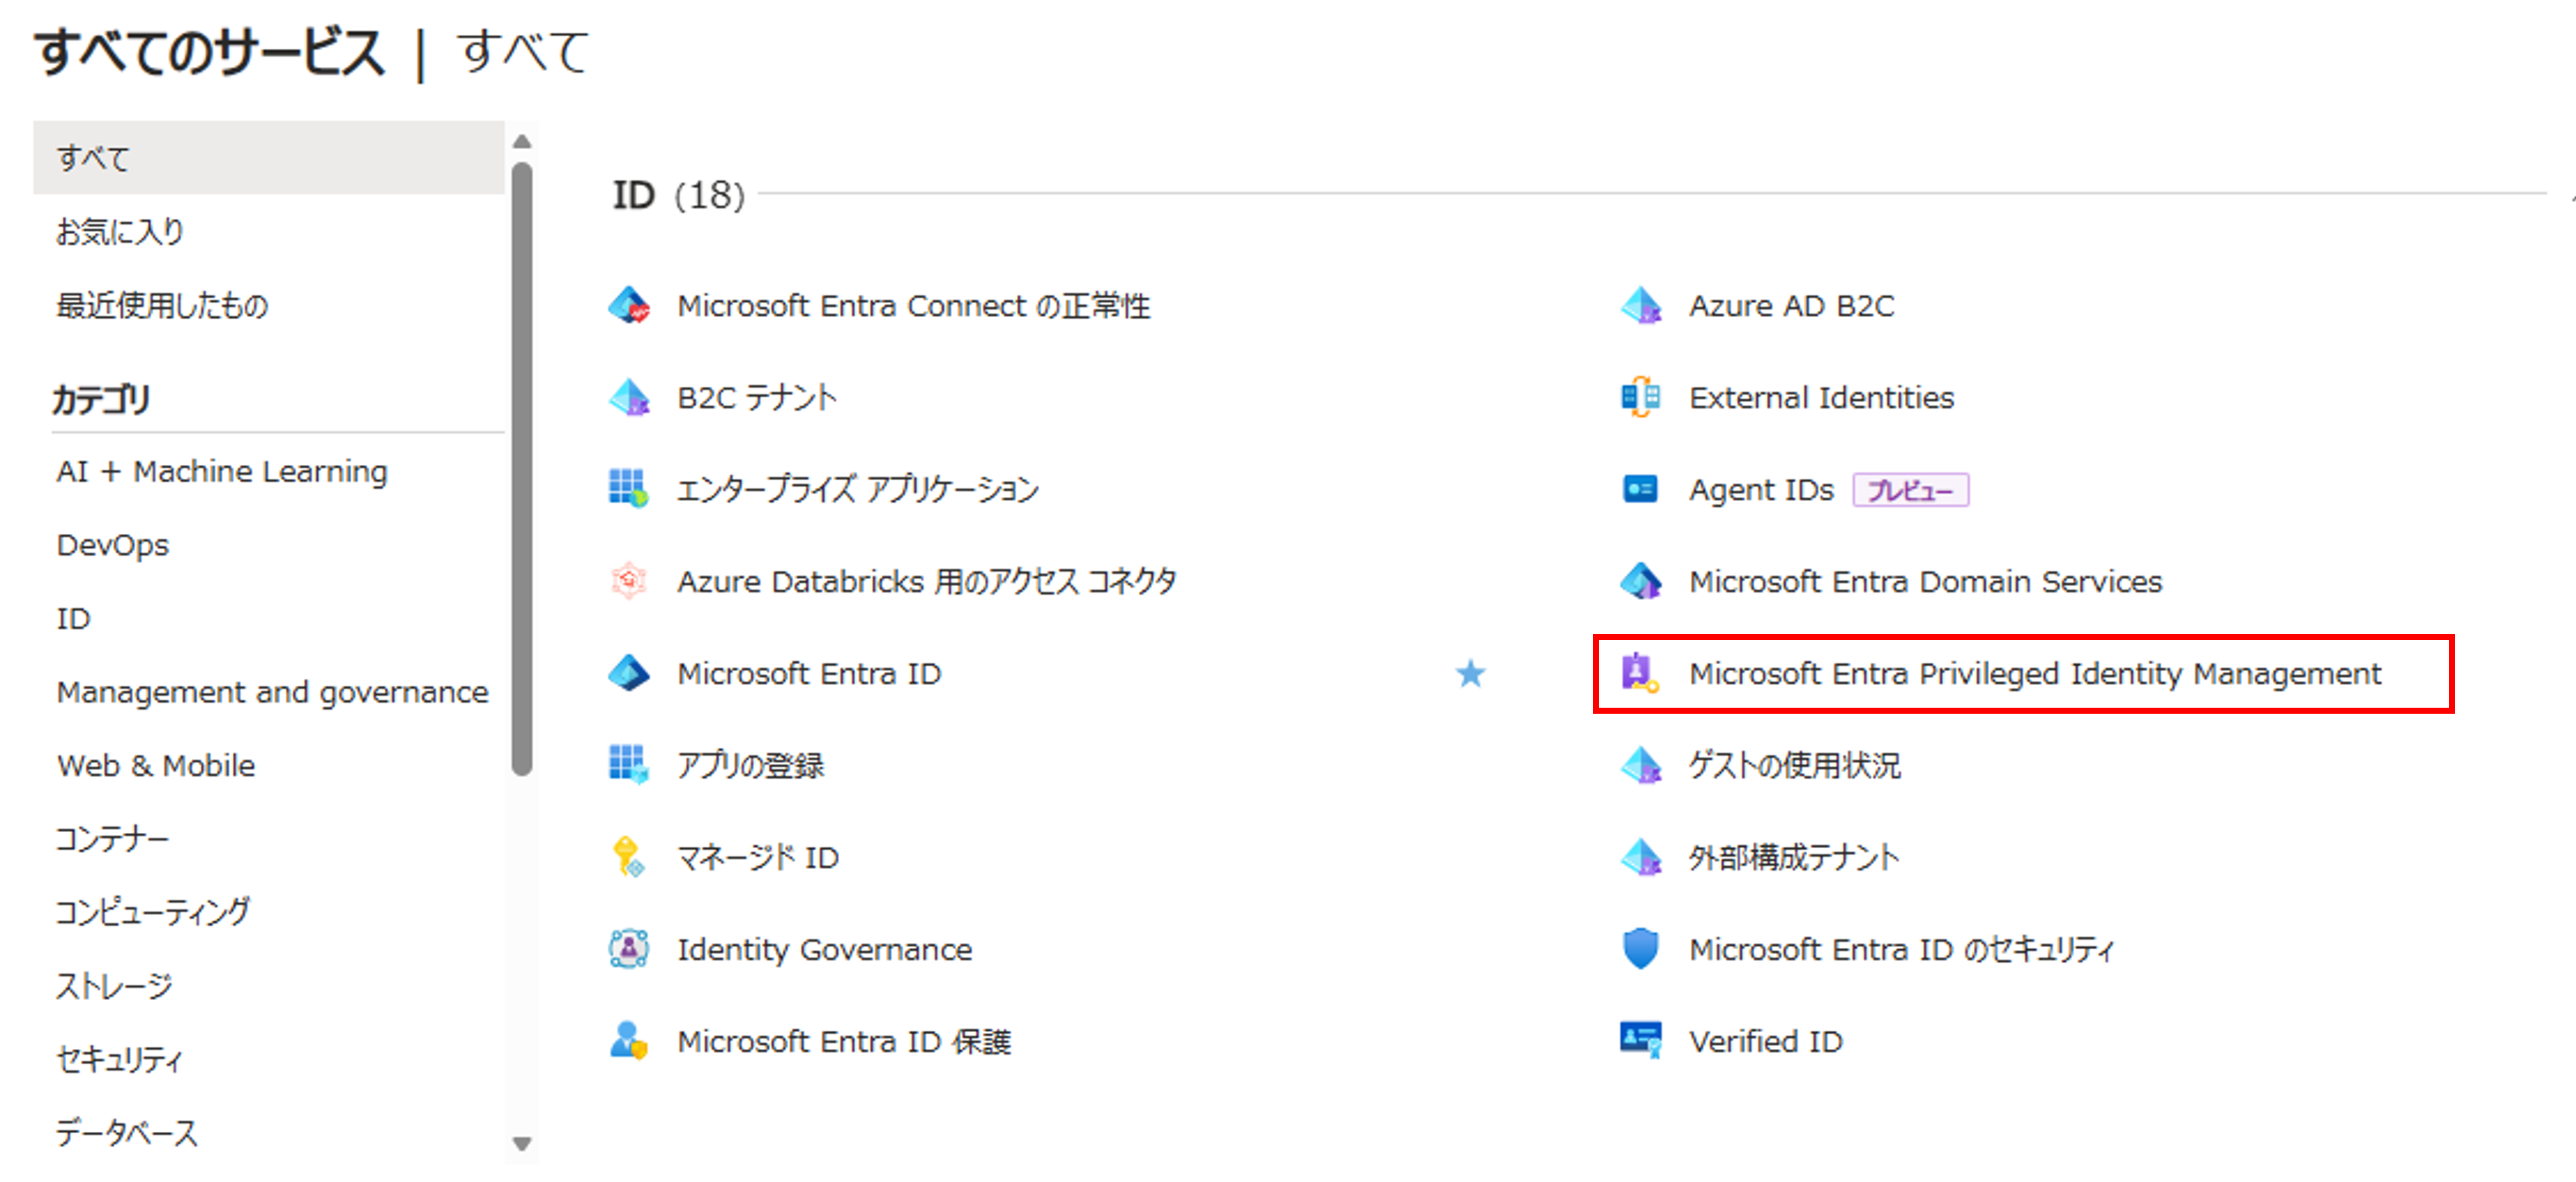Open Identity Governance service link

[825, 949]
